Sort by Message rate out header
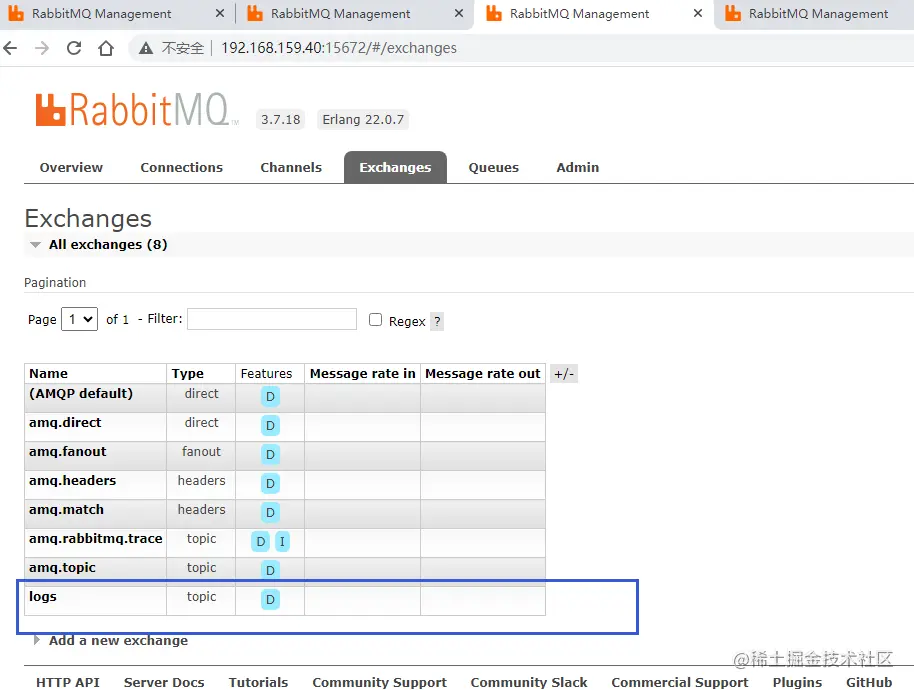 [483, 374]
